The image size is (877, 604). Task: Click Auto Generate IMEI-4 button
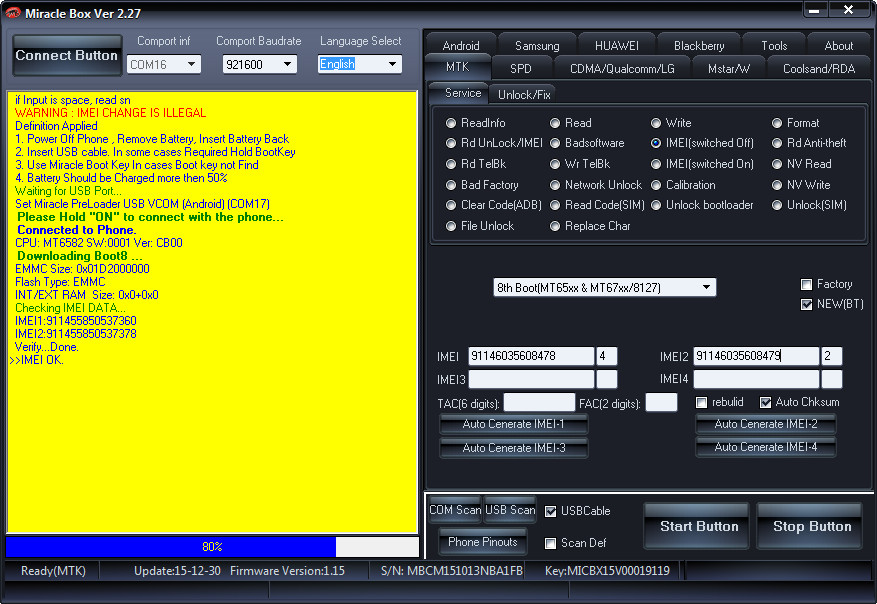coord(766,447)
